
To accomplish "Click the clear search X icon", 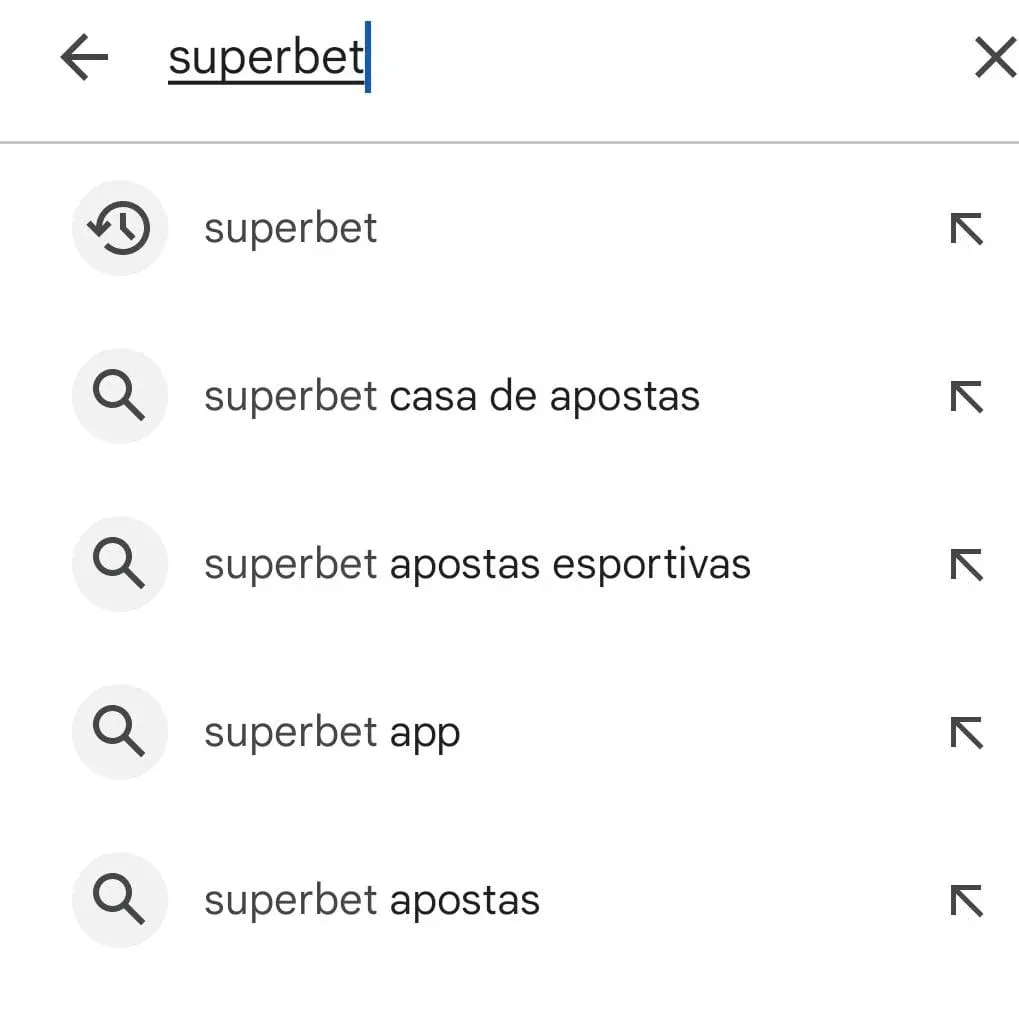I will (x=994, y=57).
